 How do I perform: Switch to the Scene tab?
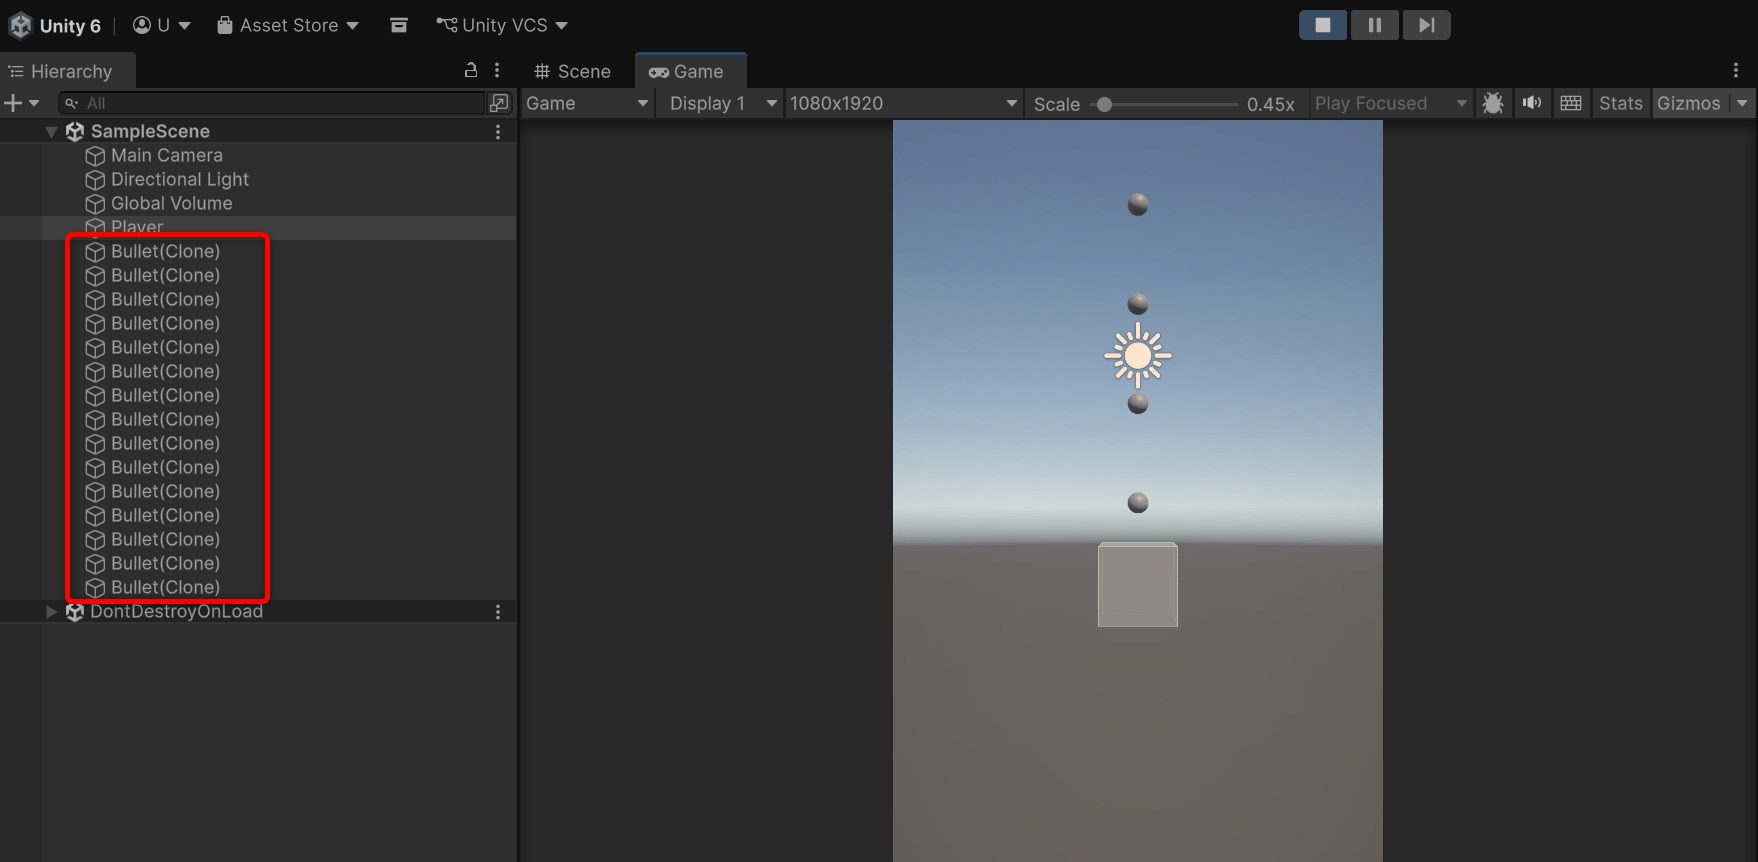point(573,71)
